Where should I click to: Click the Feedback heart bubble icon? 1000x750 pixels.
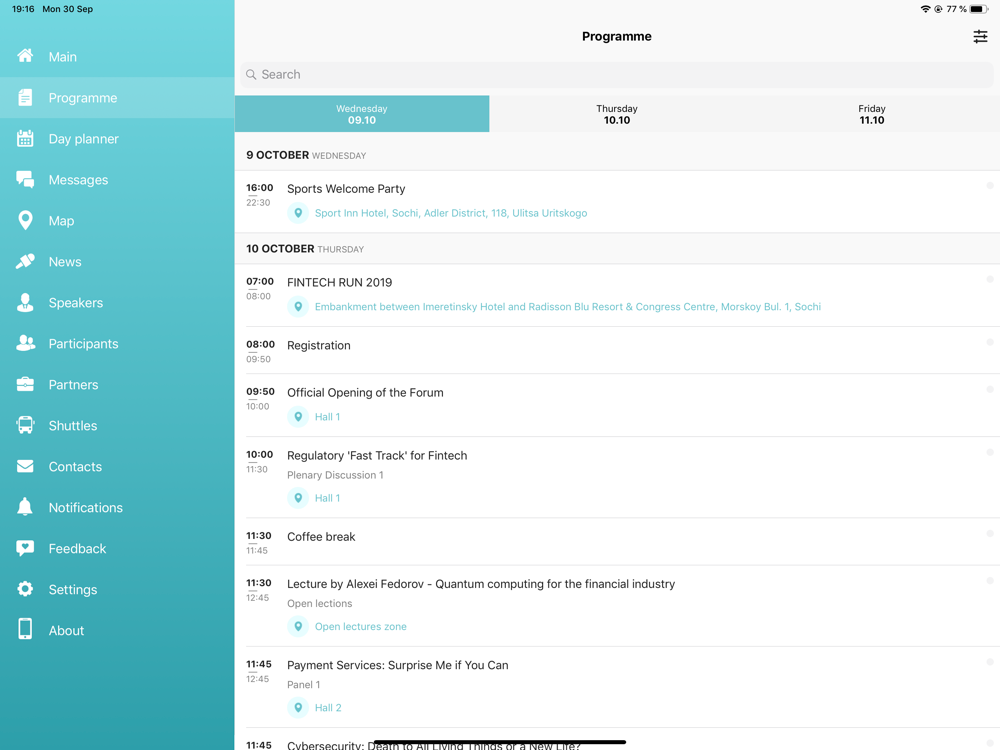25,548
